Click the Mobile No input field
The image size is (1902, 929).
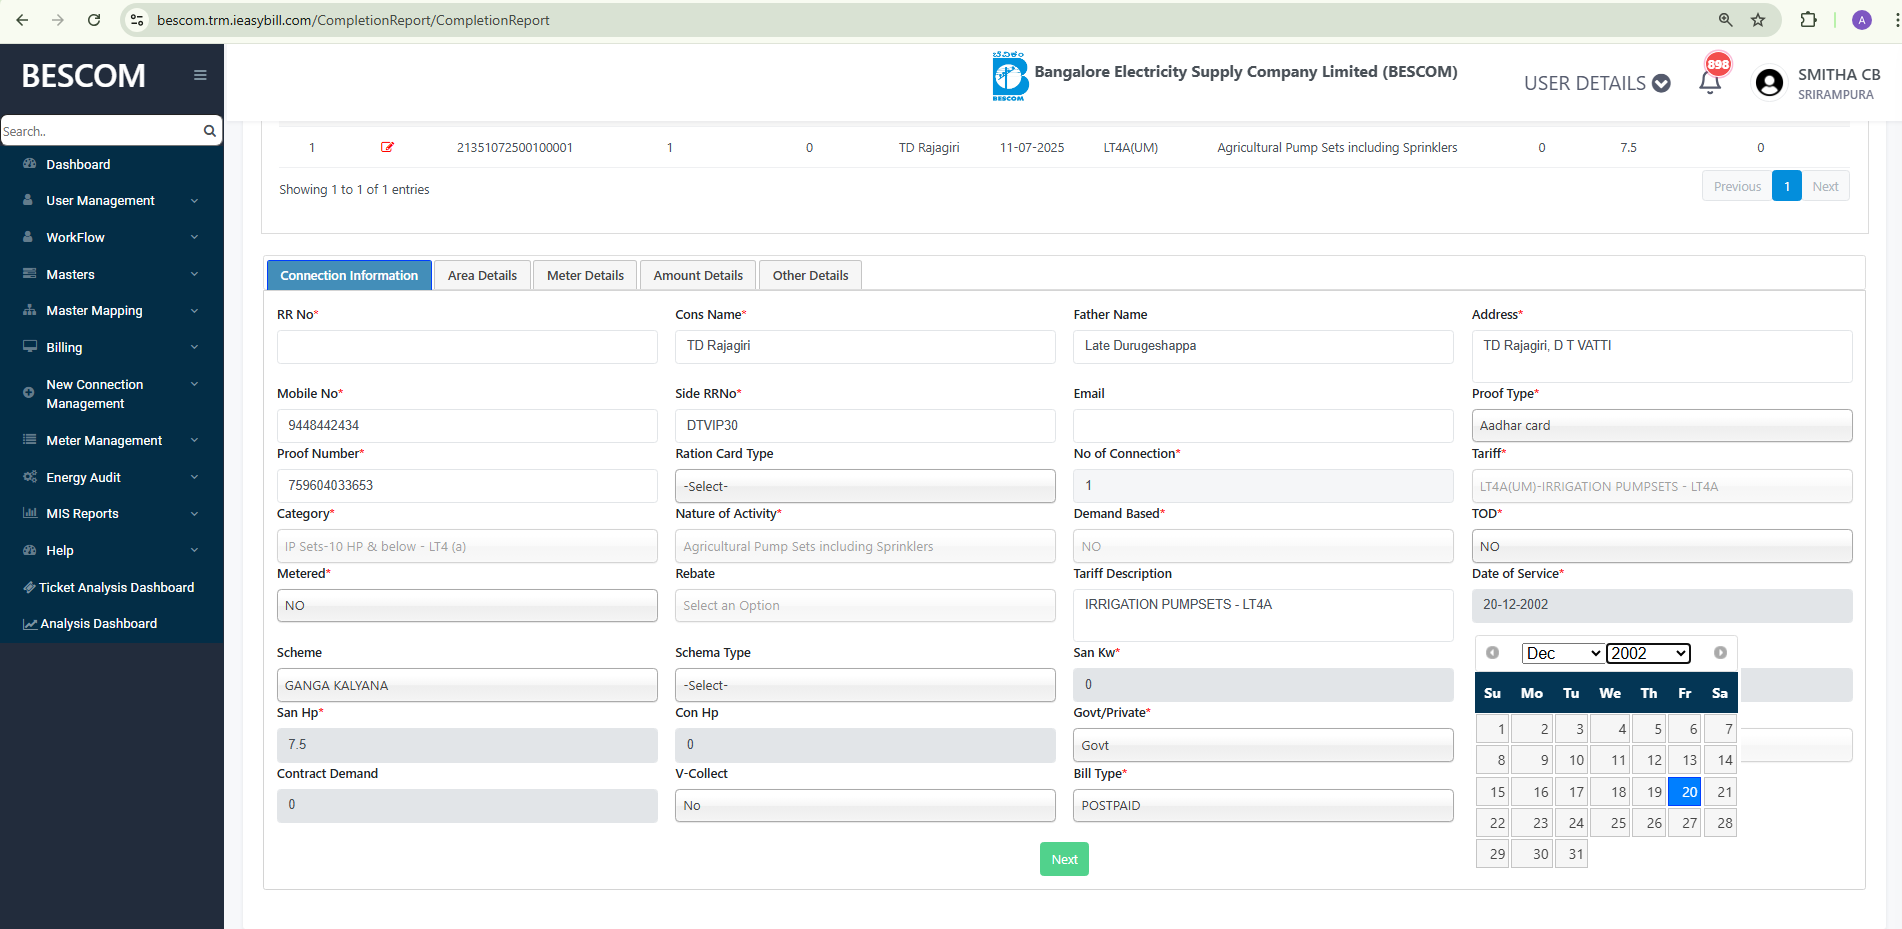[x=467, y=425]
